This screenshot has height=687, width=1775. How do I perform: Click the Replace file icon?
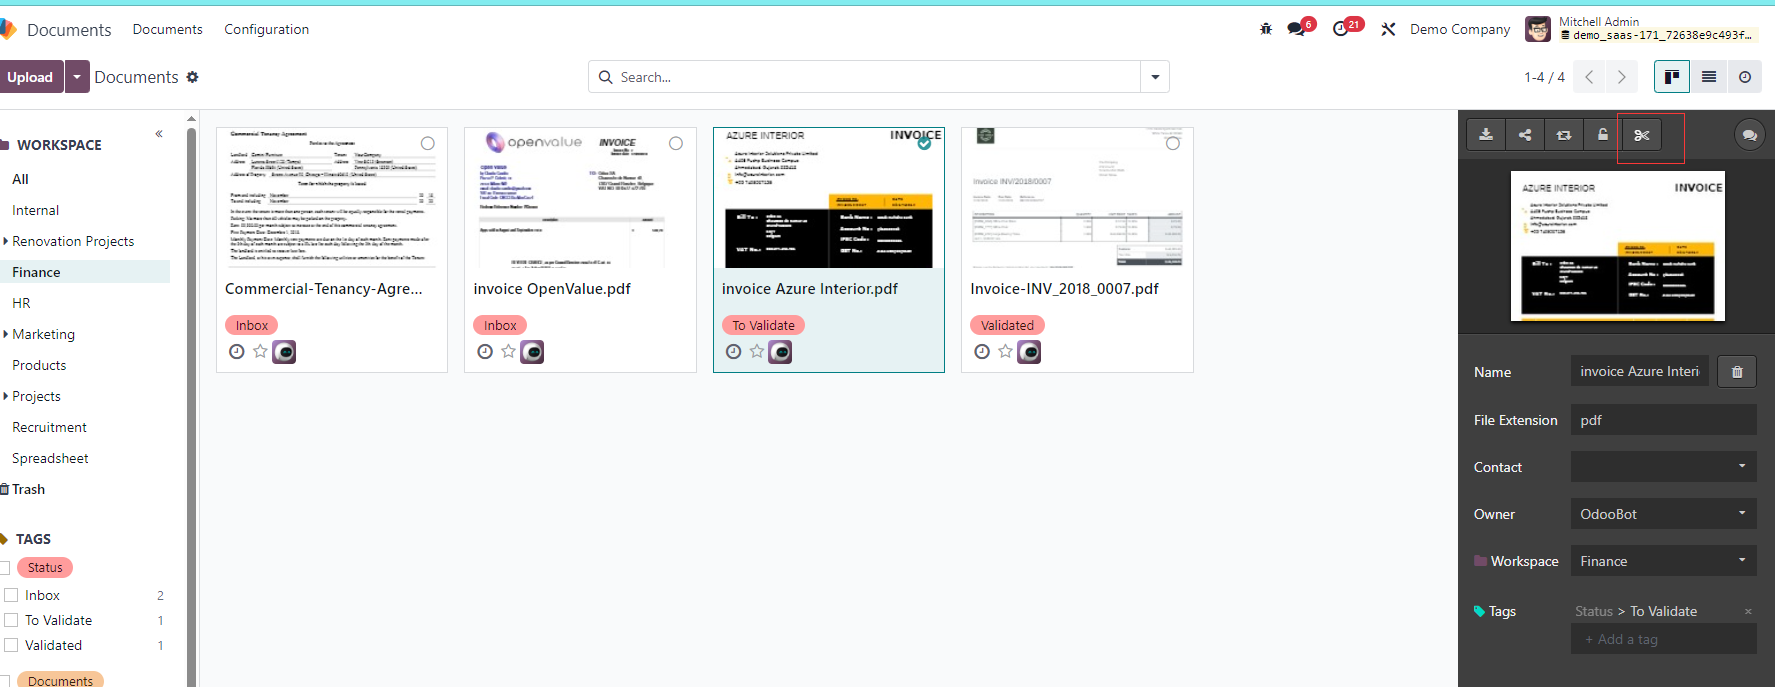[1564, 134]
